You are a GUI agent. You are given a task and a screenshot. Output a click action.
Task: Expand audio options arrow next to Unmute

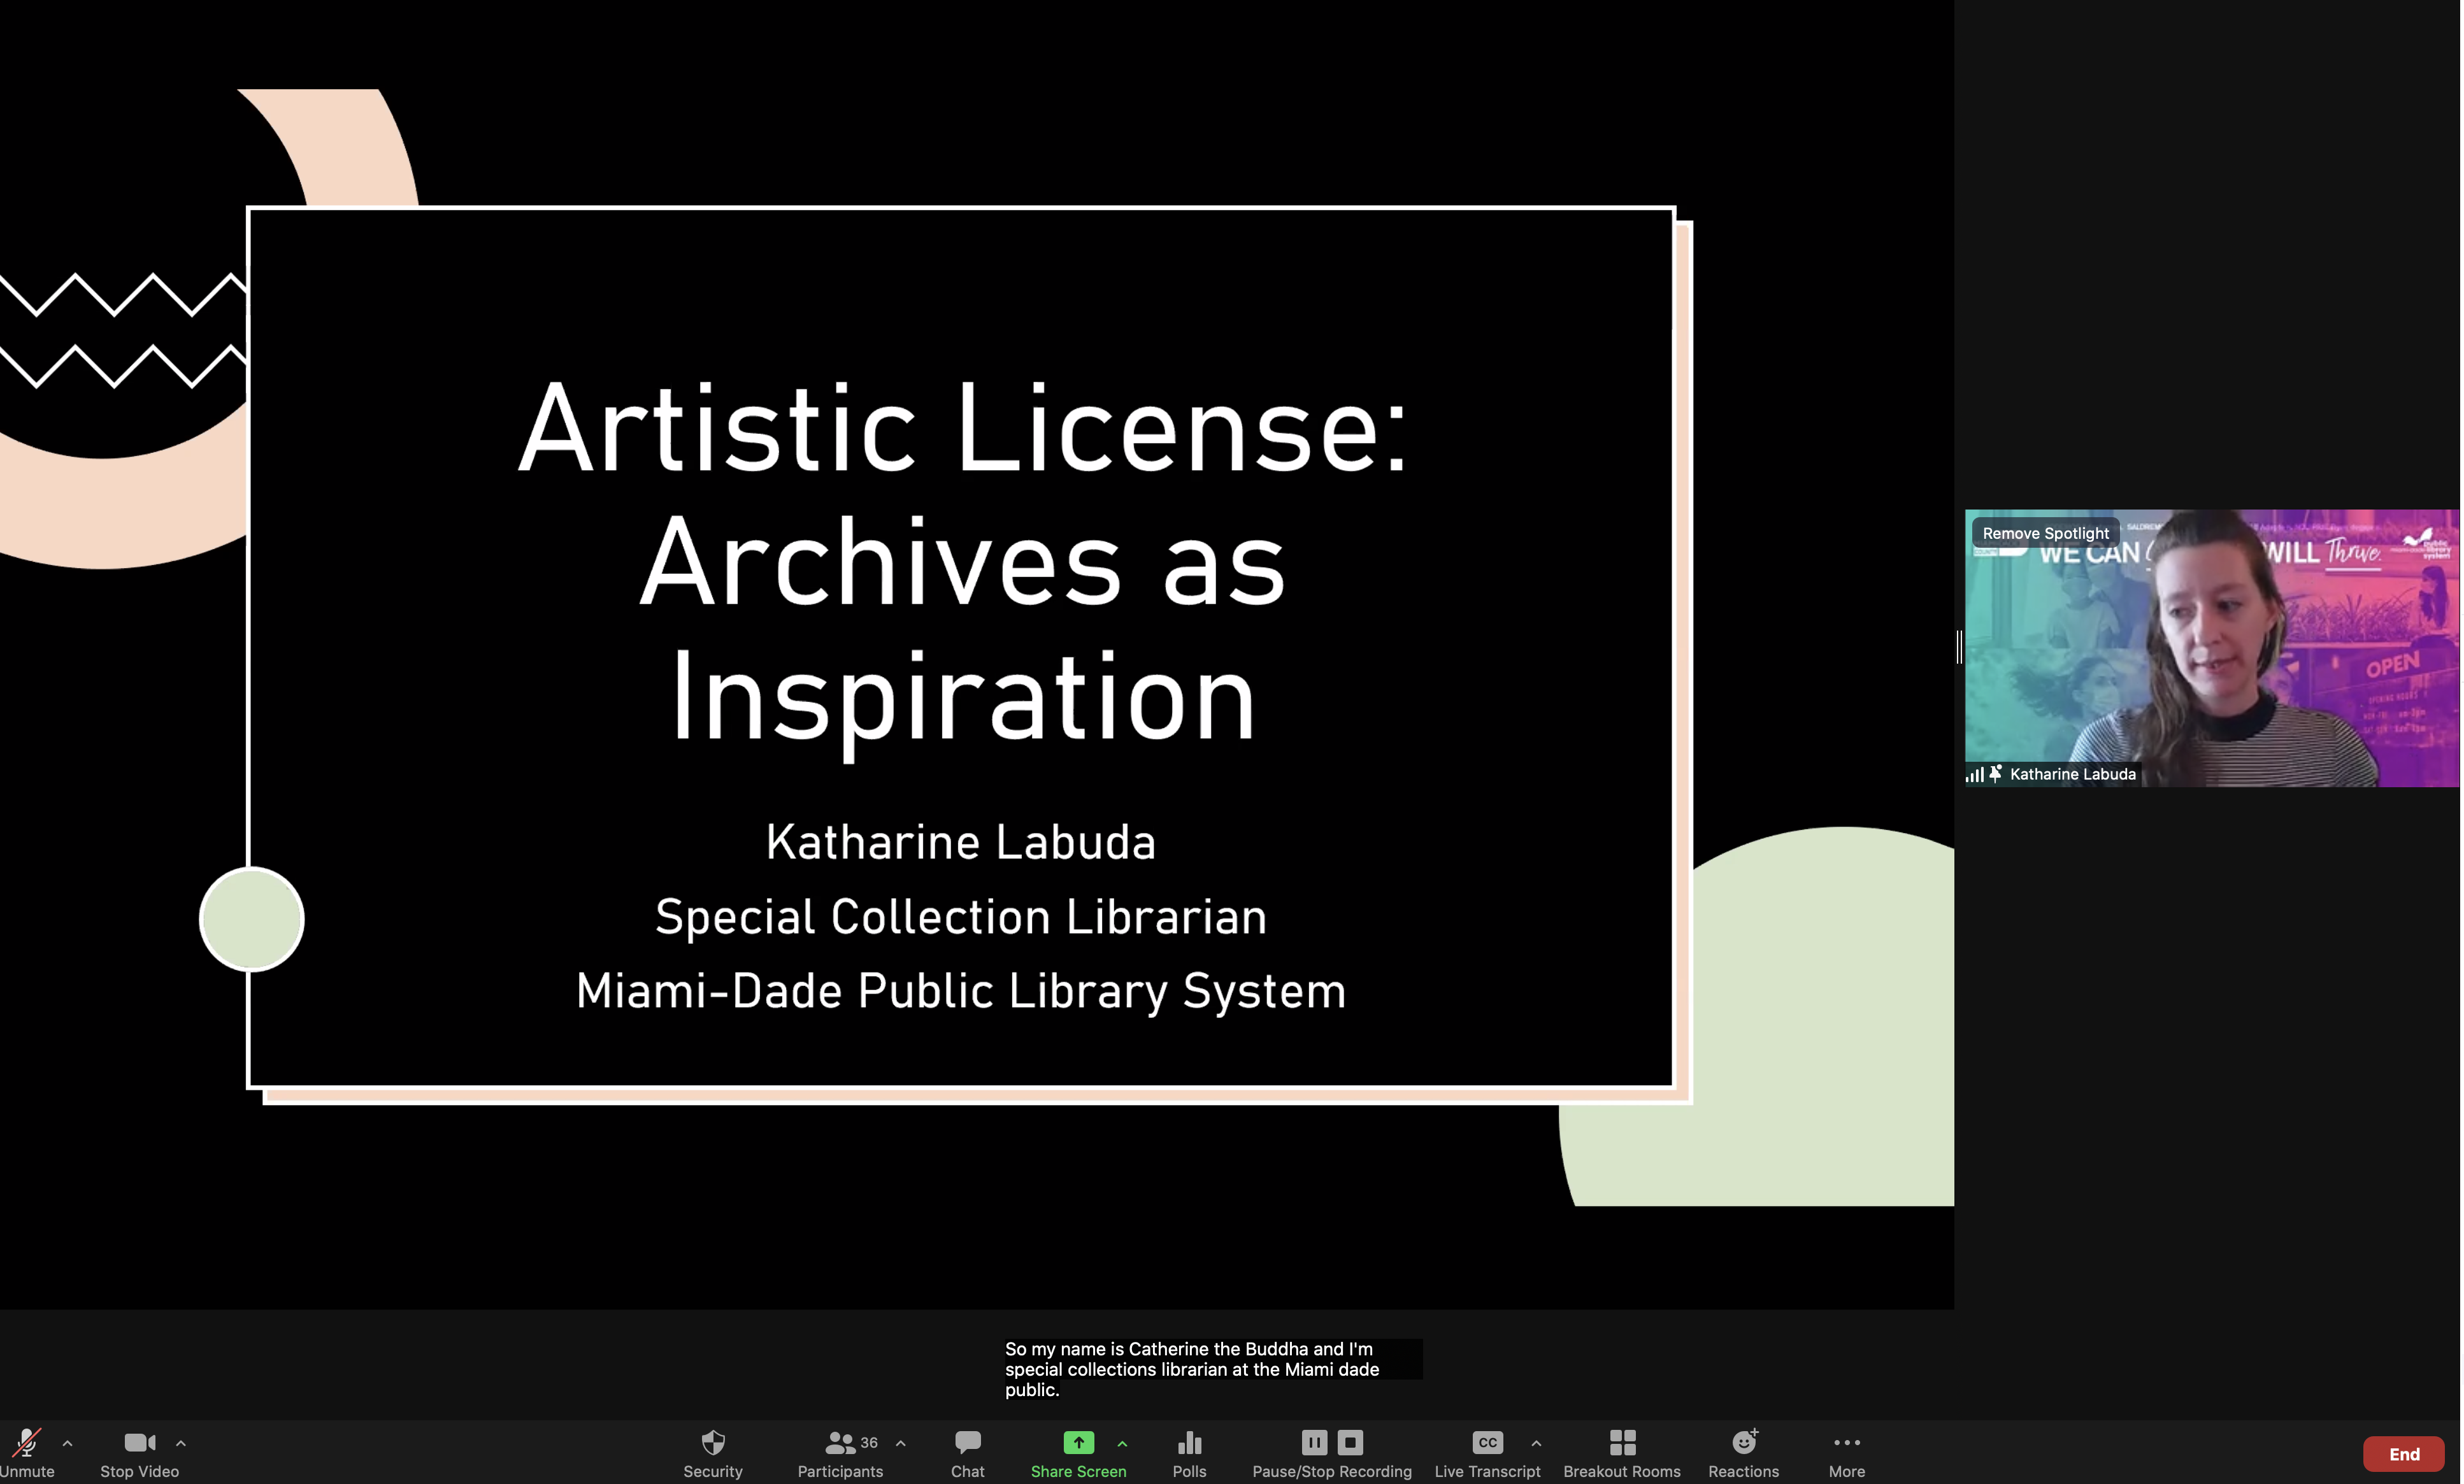67,1443
